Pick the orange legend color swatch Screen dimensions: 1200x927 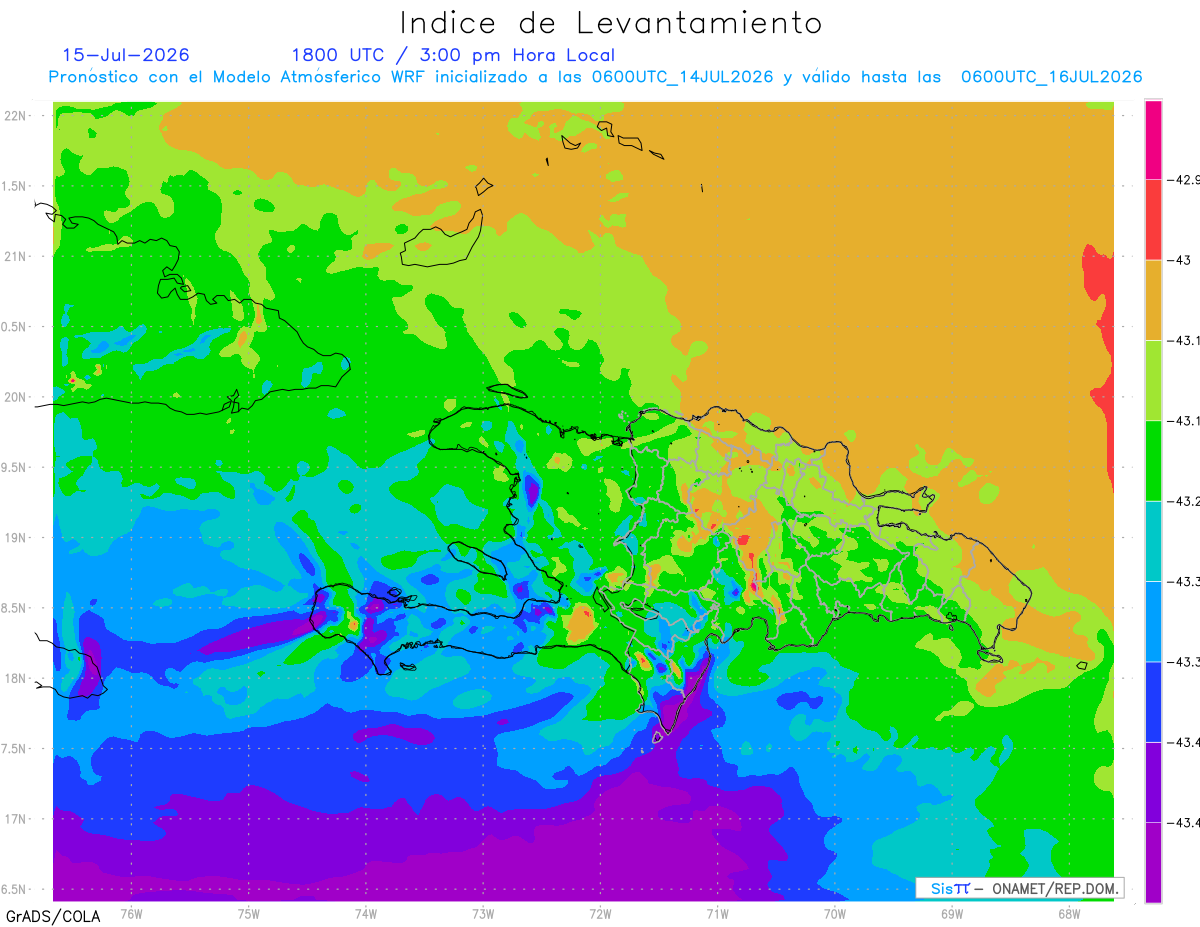tap(1153, 300)
